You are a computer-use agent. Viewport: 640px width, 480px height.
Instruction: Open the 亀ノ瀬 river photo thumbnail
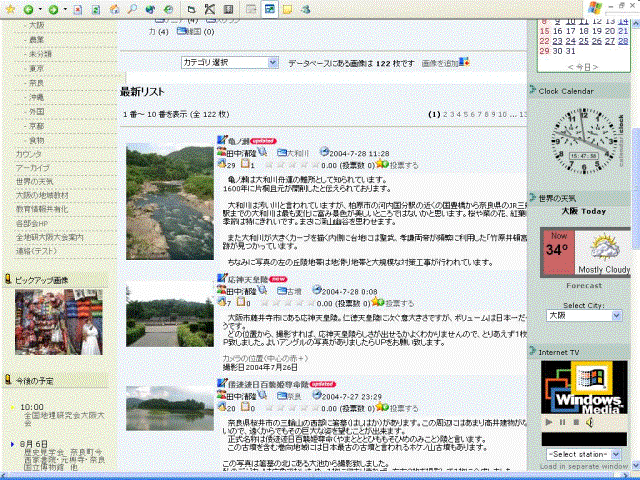170,201
